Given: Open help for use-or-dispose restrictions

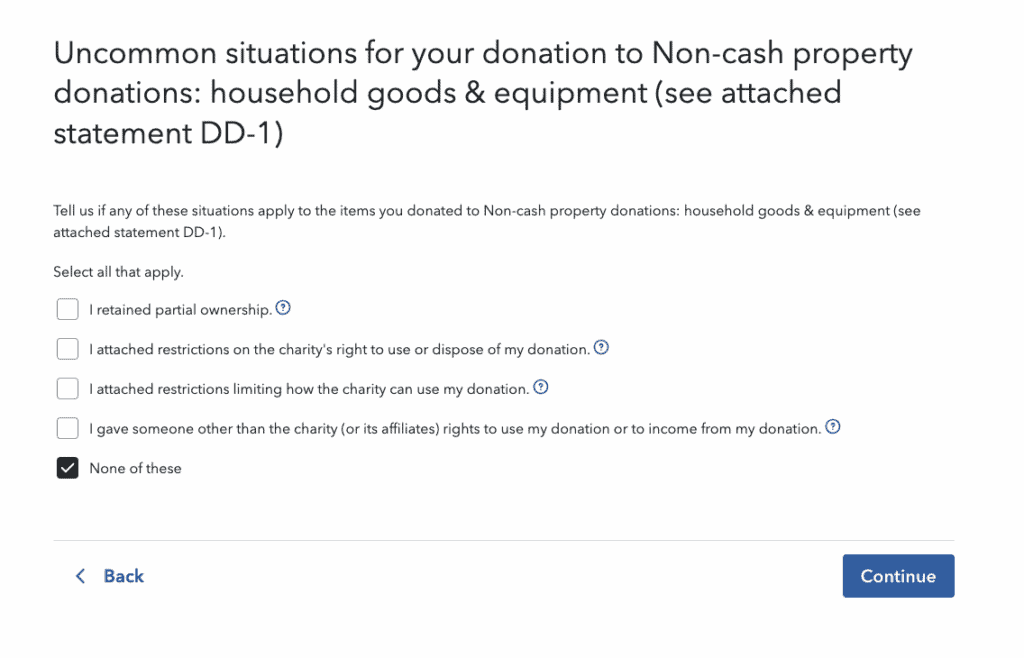Looking at the screenshot, I should (601, 348).
